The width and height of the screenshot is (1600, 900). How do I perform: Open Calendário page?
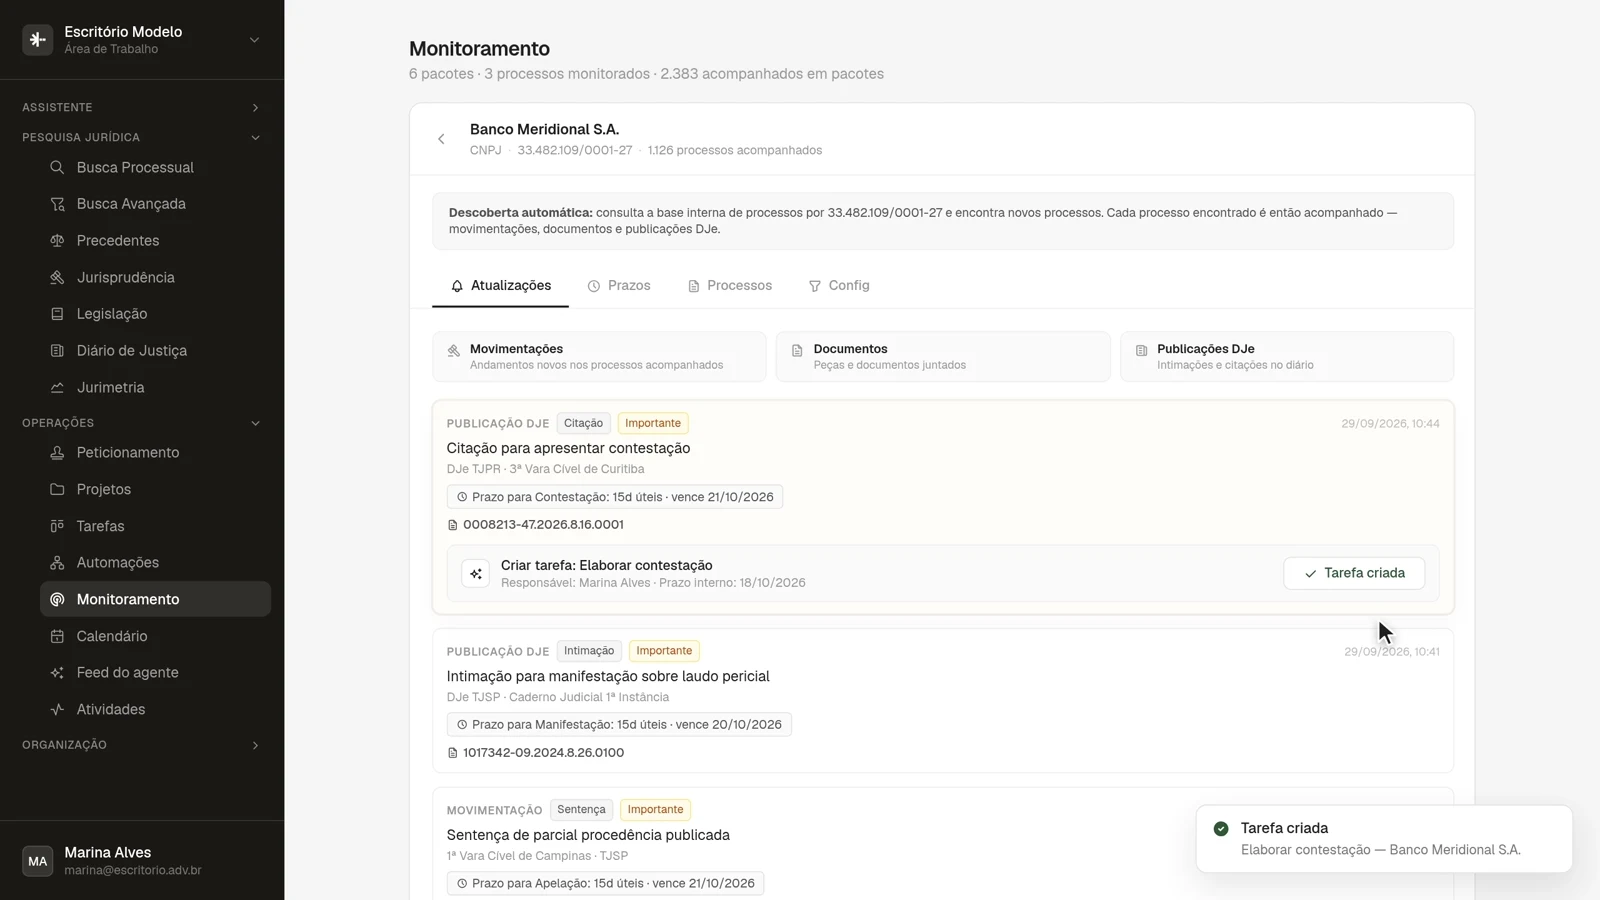pyautogui.click(x=155, y=636)
